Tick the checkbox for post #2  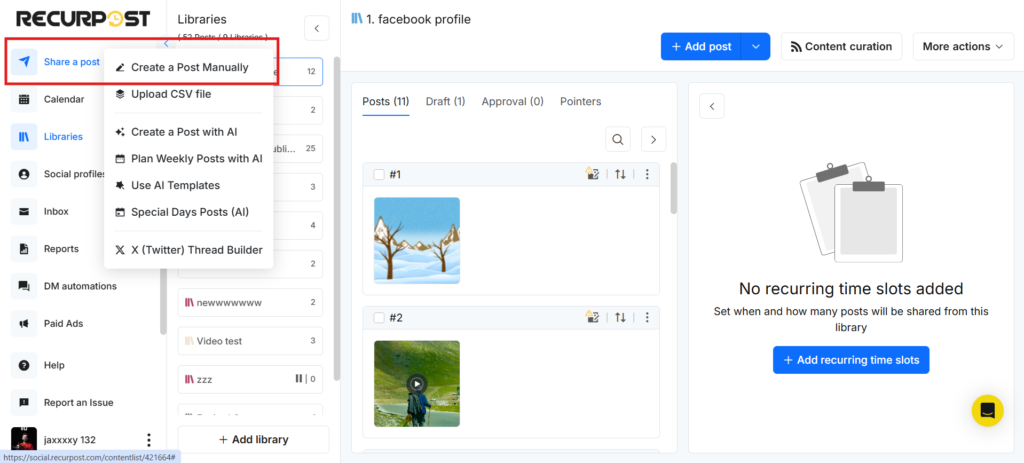pos(379,317)
